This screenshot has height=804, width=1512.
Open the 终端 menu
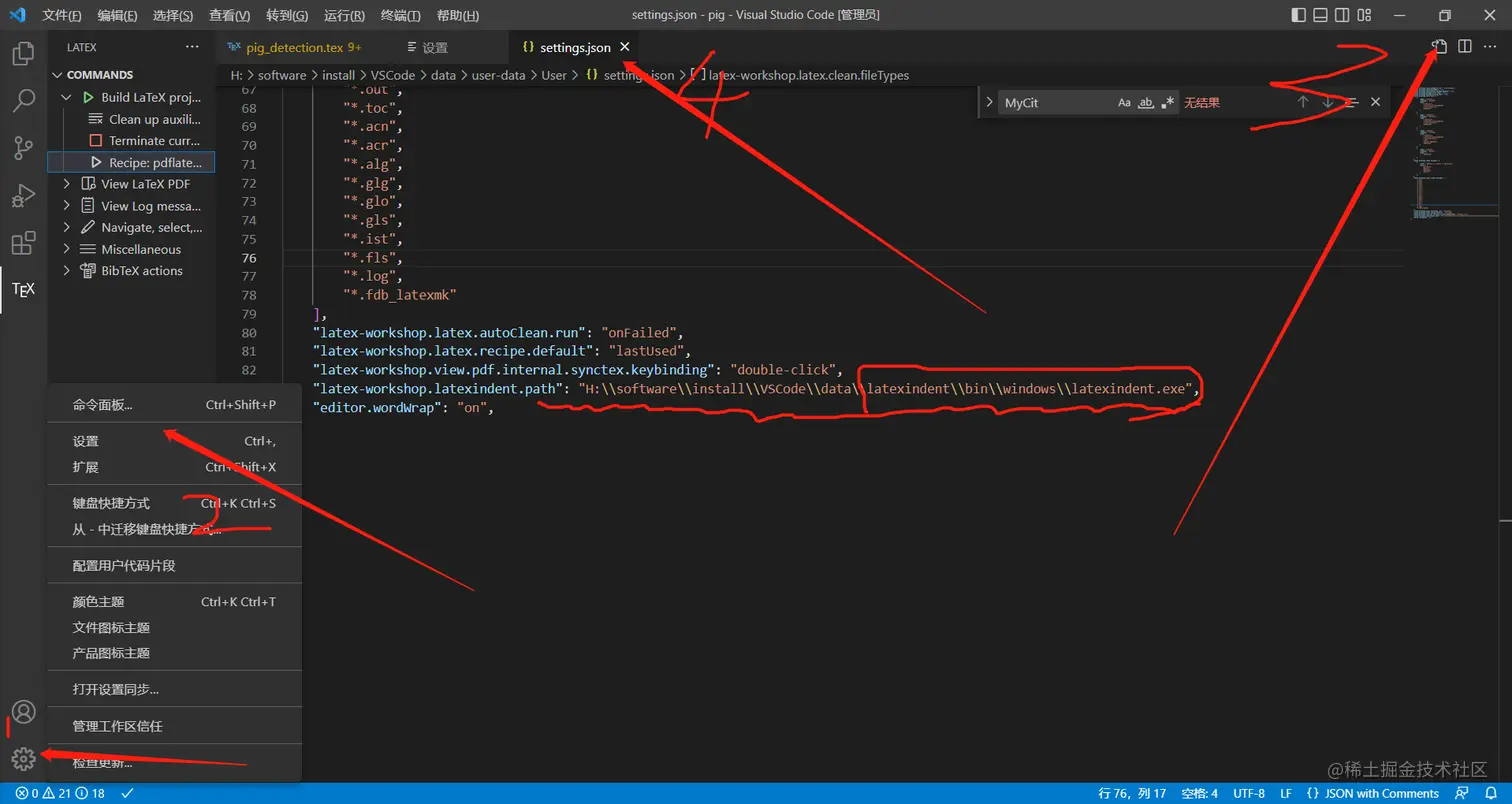(x=400, y=15)
